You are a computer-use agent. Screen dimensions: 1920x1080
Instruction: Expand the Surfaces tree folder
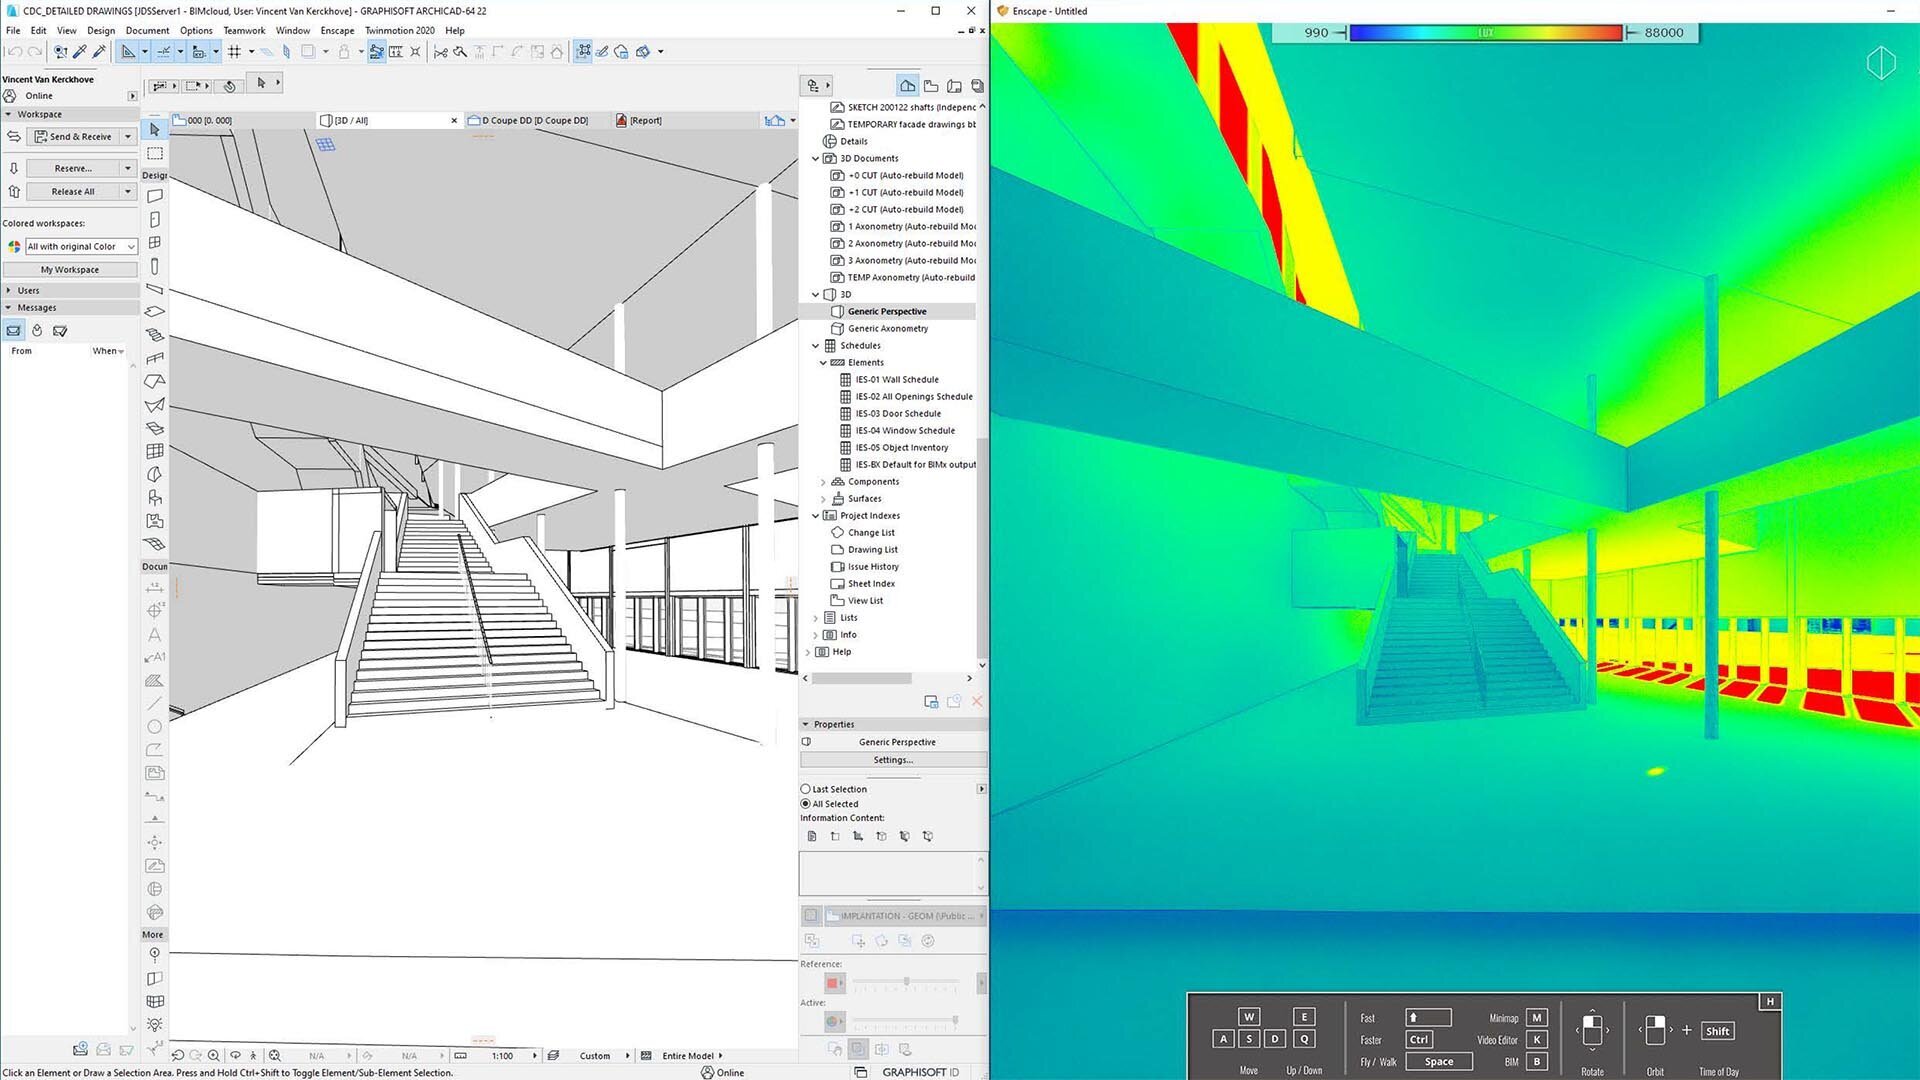(823, 499)
